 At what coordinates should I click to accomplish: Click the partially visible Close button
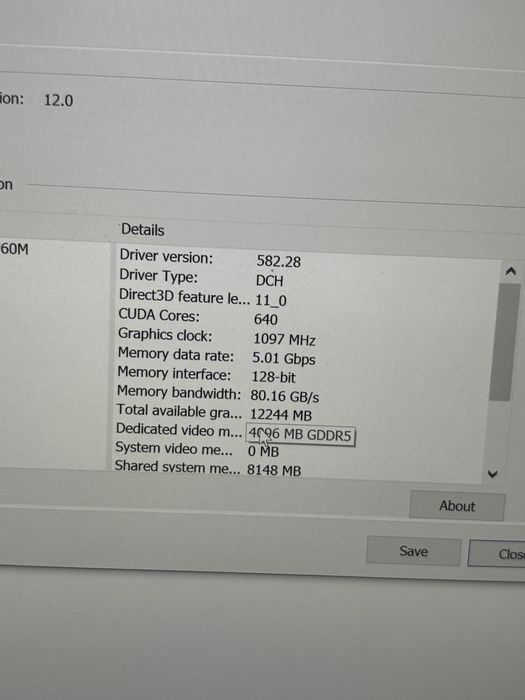(x=497, y=554)
